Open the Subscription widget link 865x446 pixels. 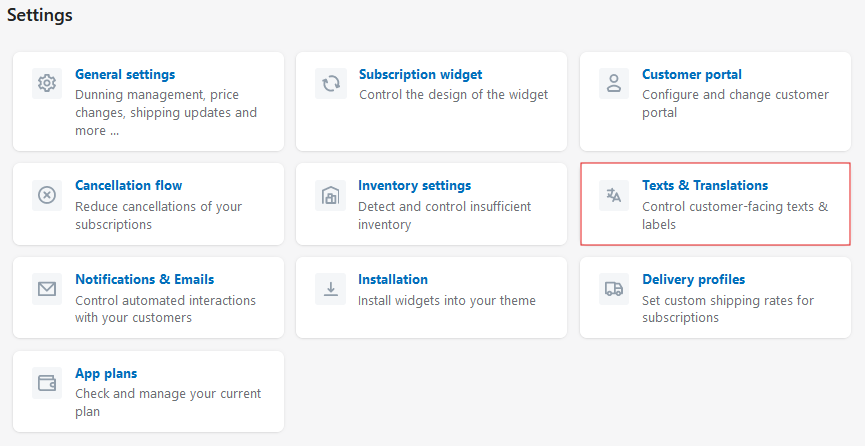pyautogui.click(x=420, y=75)
